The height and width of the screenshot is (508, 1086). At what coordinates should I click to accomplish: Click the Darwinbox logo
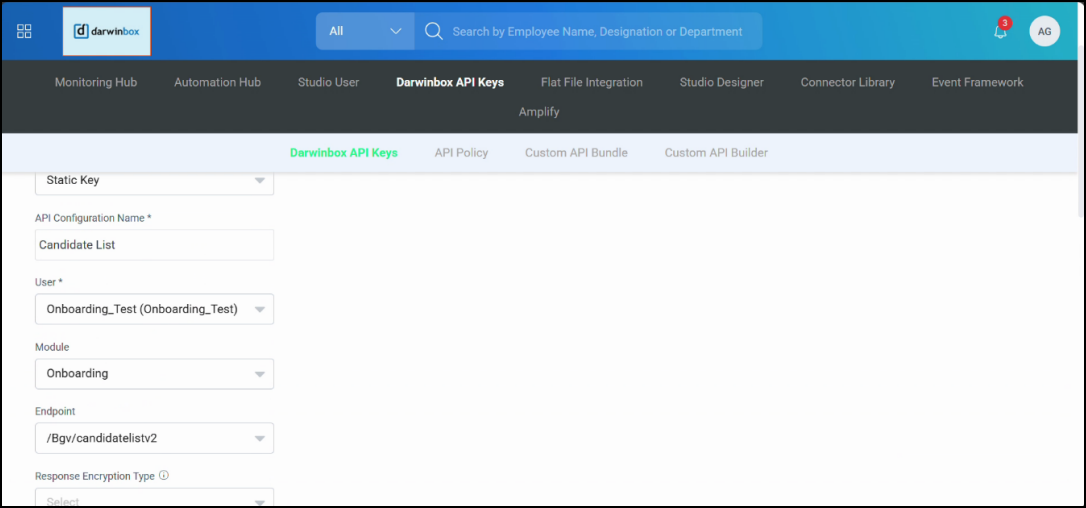(x=107, y=31)
